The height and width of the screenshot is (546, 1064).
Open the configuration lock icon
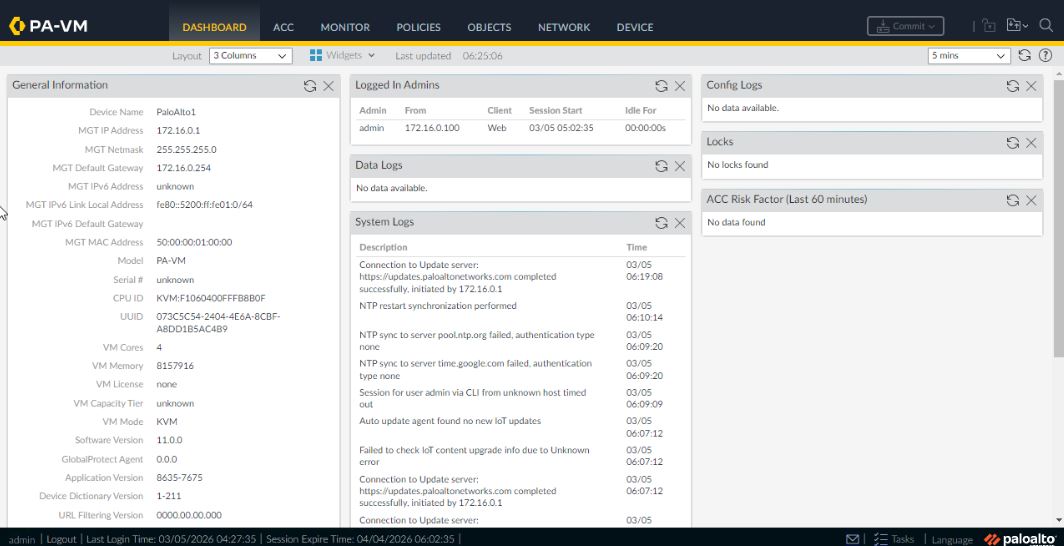(991, 27)
